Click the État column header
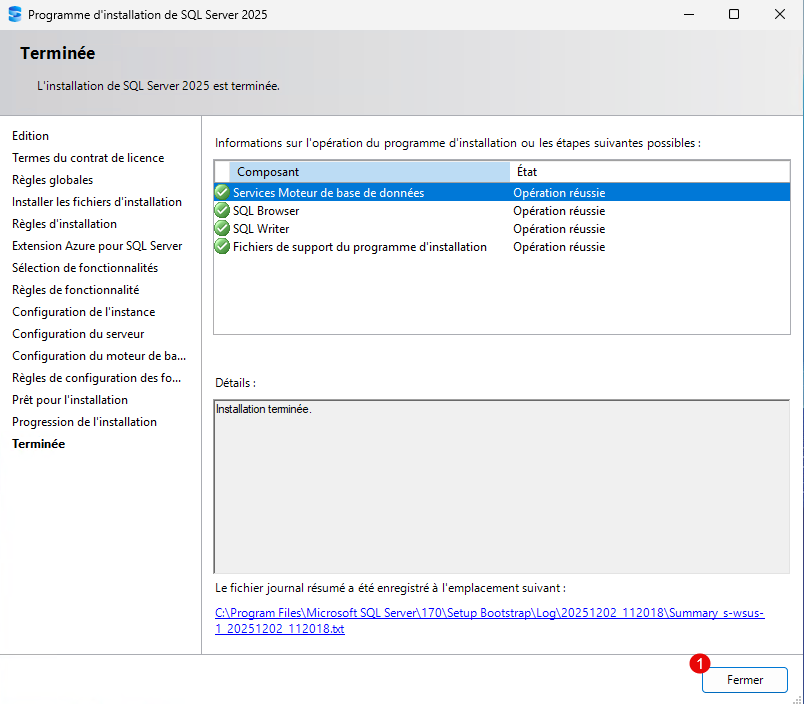Image resolution: width=804 pixels, height=704 pixels. 650,172
